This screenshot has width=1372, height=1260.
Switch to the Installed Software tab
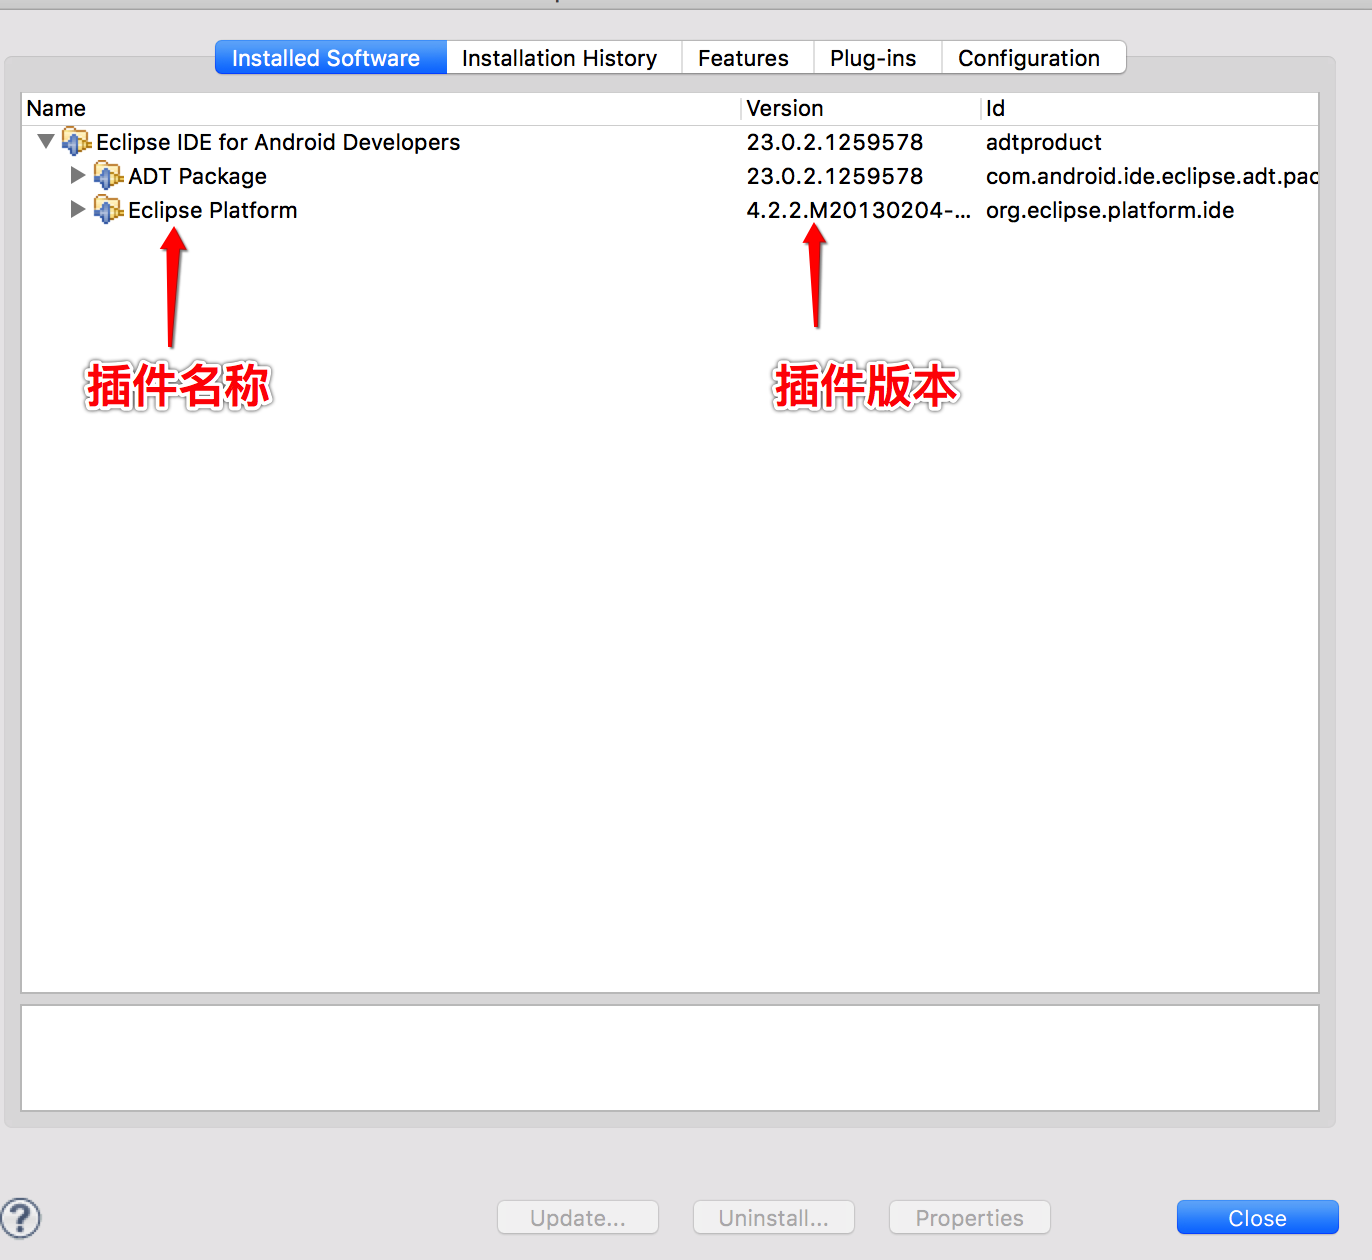tap(331, 58)
